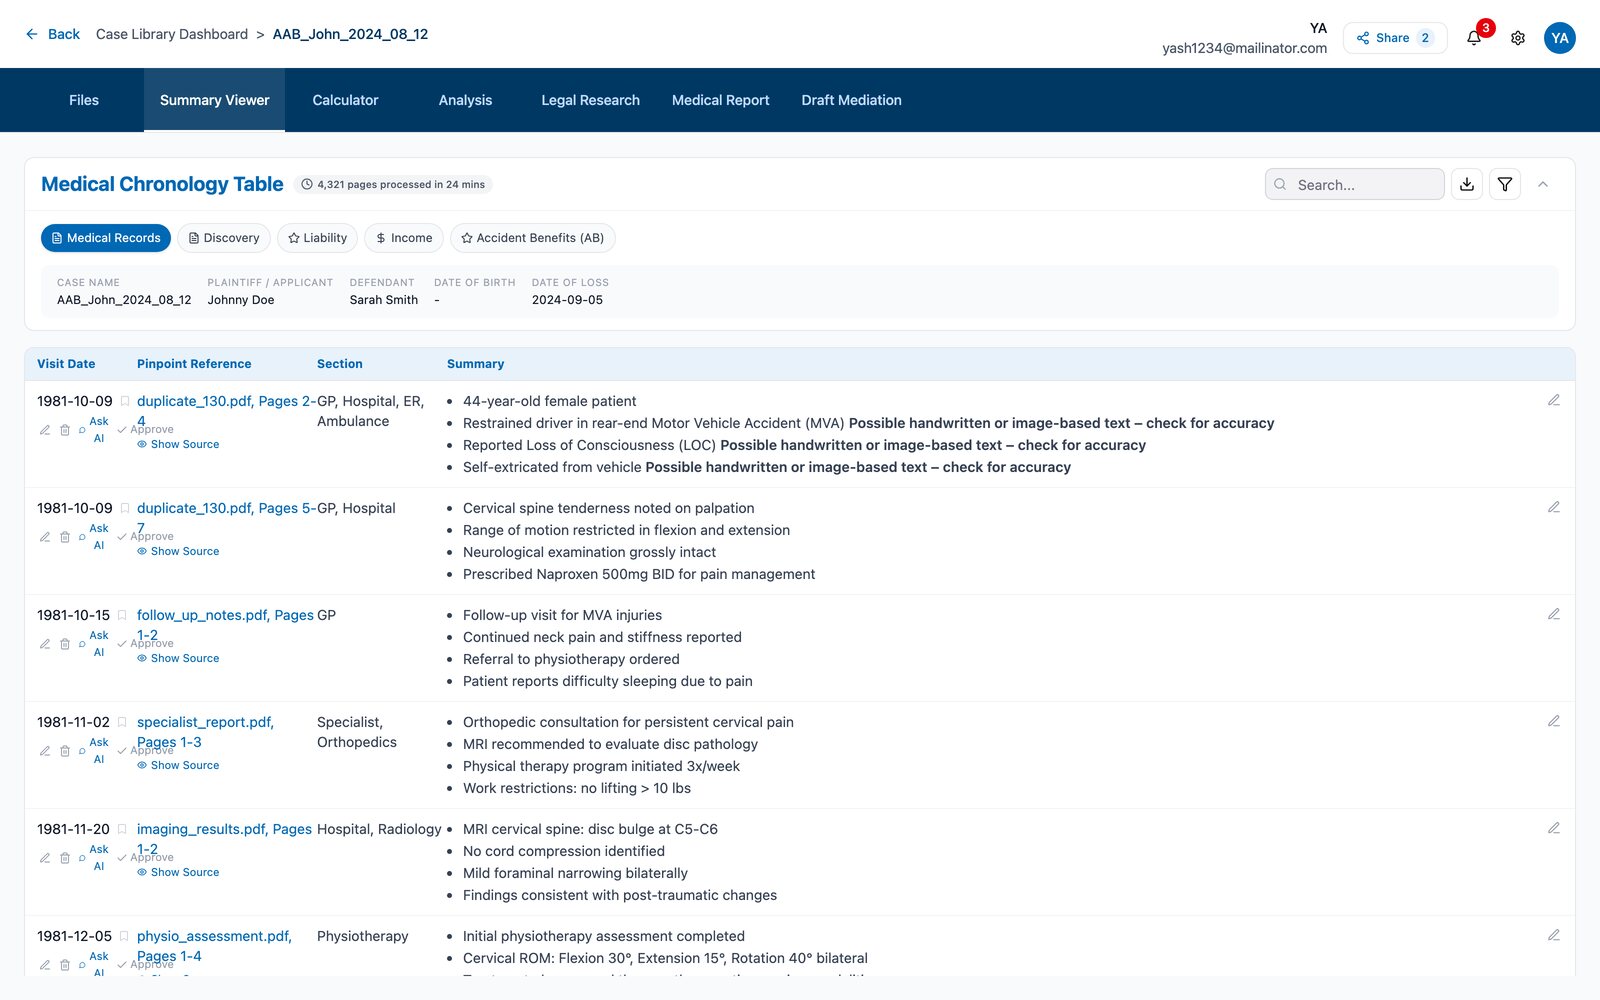
Task: Approve the duplicate_130.pdf Pages 5-7 entry
Action: (146, 536)
